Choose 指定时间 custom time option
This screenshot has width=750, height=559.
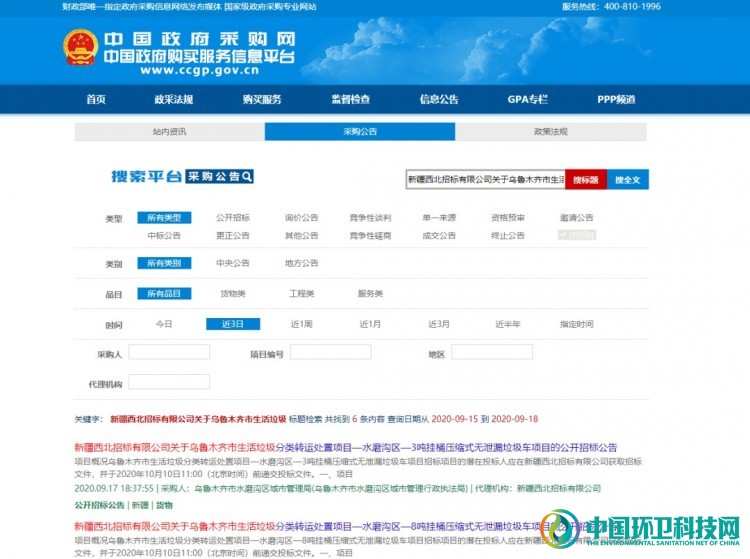(x=576, y=324)
